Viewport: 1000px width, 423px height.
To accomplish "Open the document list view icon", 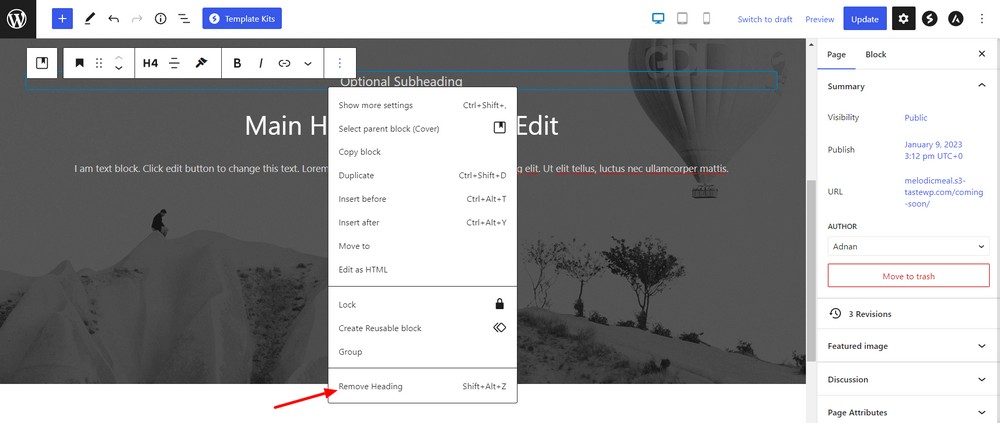I will (x=184, y=19).
